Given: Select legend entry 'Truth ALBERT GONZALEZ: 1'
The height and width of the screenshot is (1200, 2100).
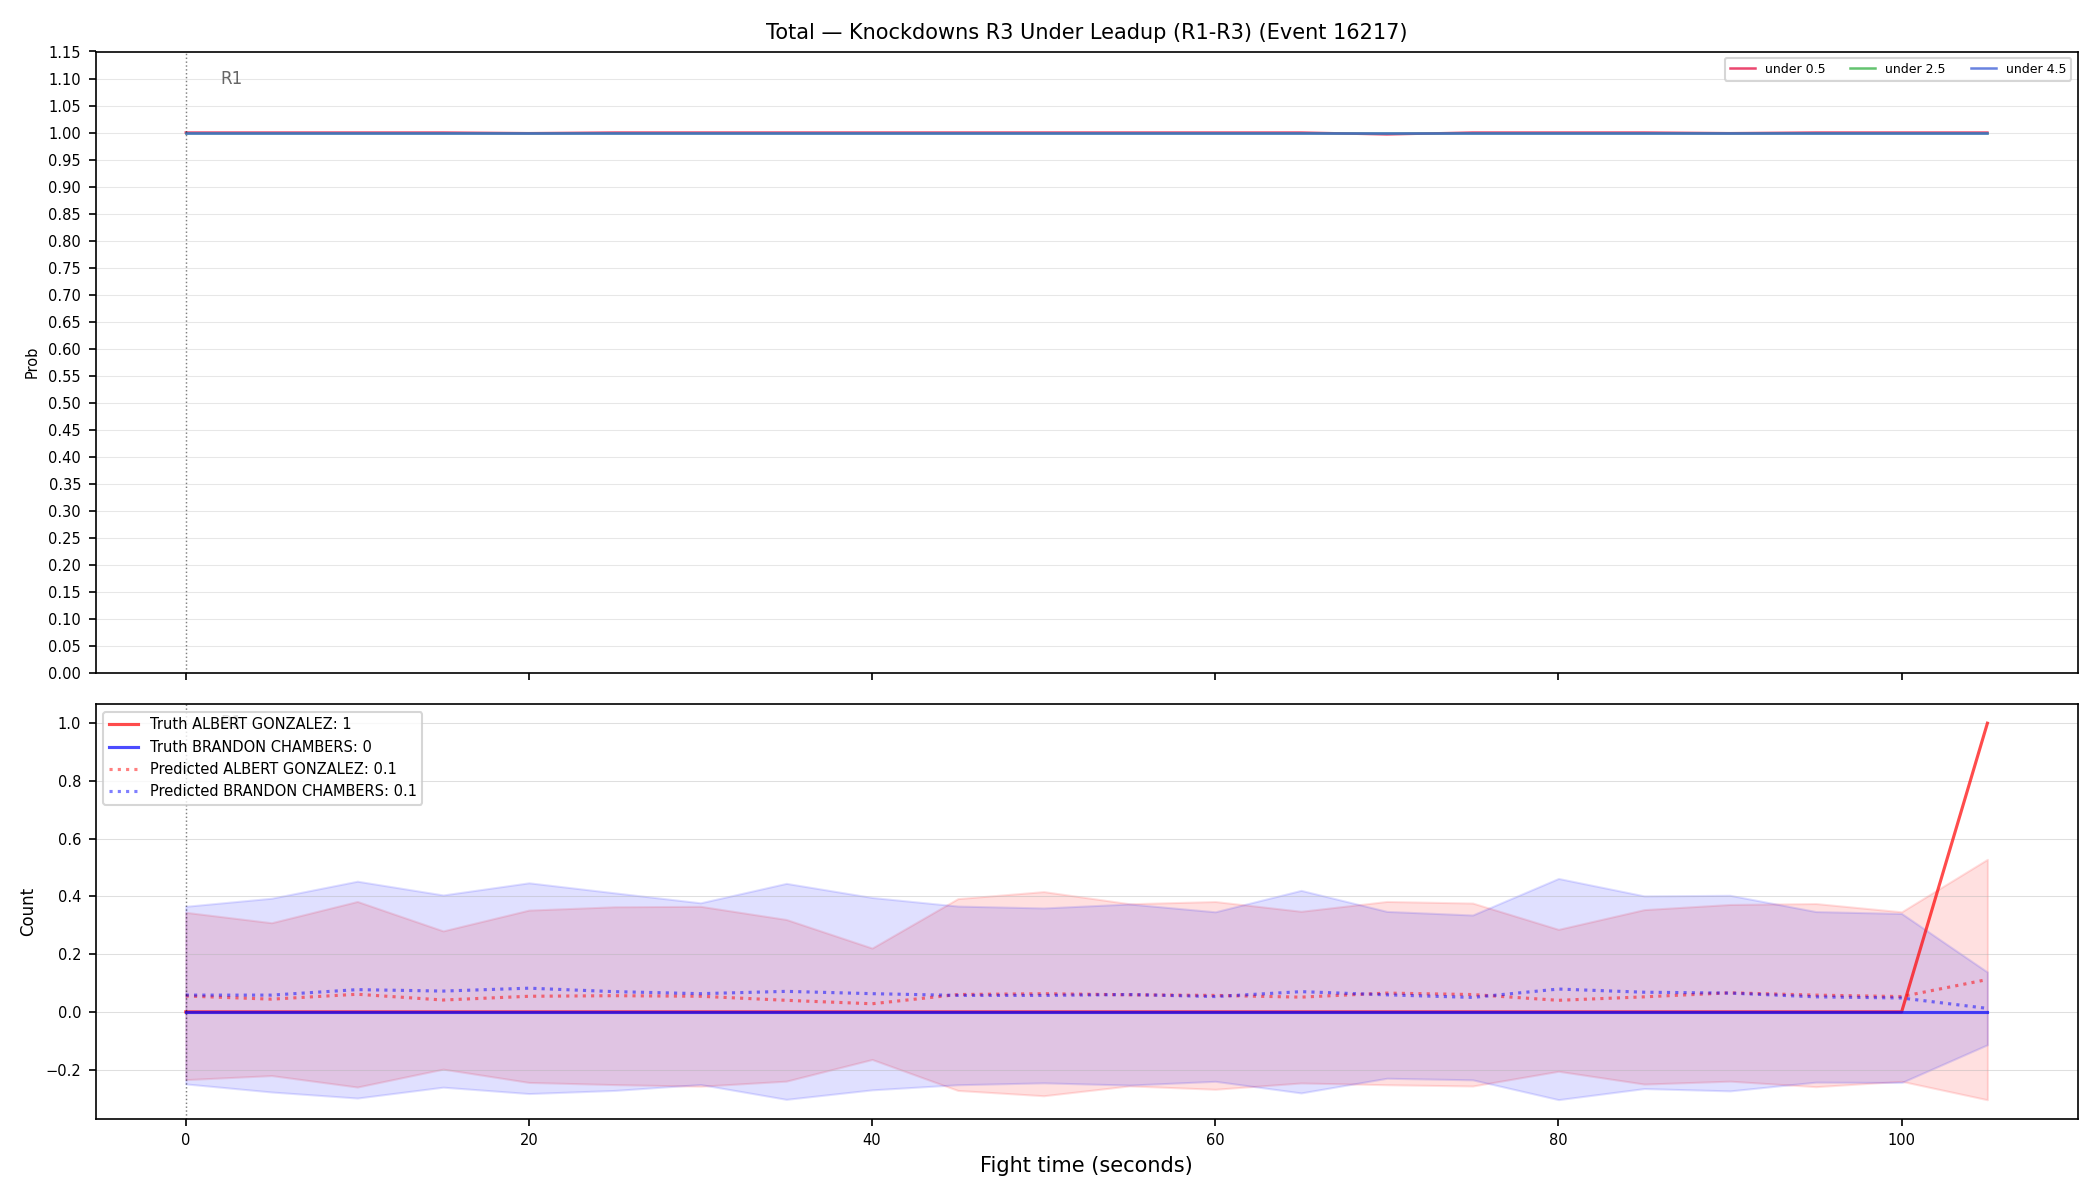Looking at the screenshot, I should pyautogui.click(x=229, y=724).
